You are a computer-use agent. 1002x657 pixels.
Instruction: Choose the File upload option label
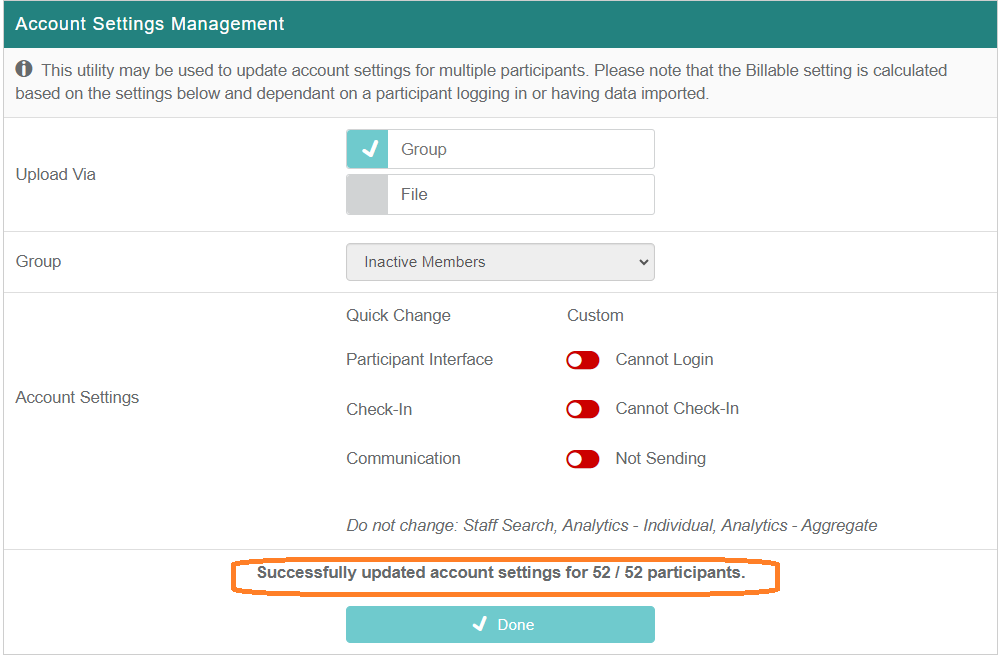pyautogui.click(x=414, y=195)
